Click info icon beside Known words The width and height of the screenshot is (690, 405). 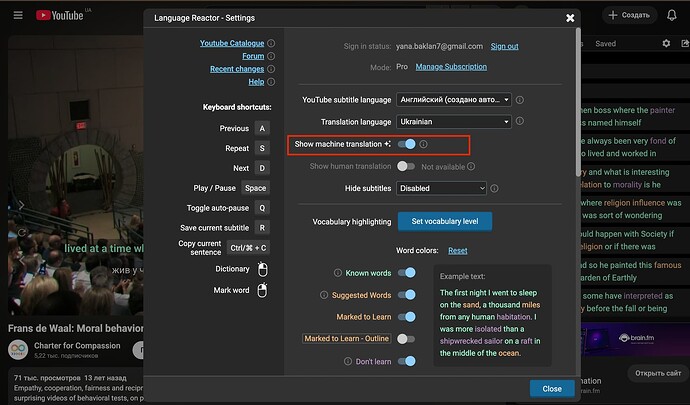(338, 273)
